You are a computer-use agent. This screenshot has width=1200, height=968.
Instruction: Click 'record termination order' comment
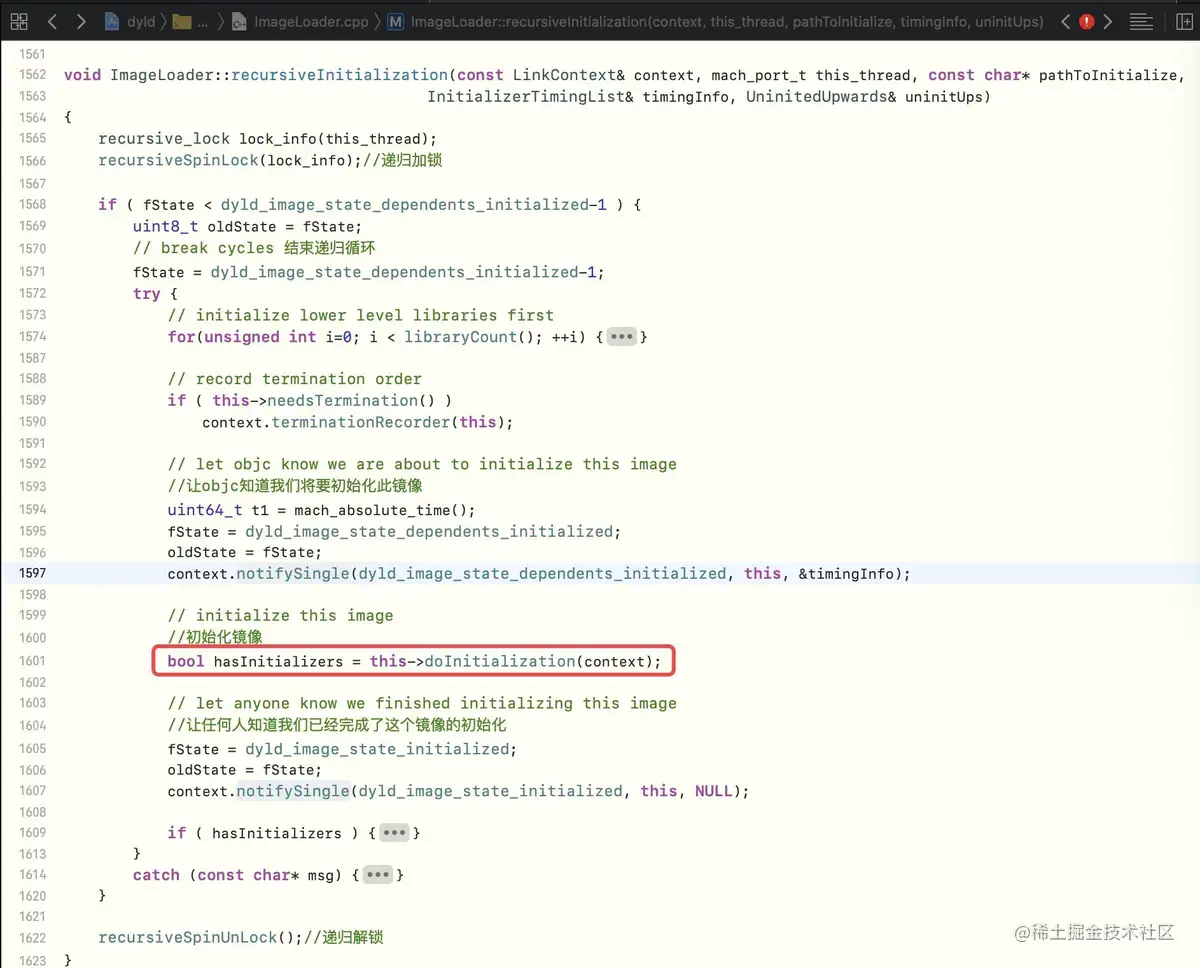coord(294,379)
